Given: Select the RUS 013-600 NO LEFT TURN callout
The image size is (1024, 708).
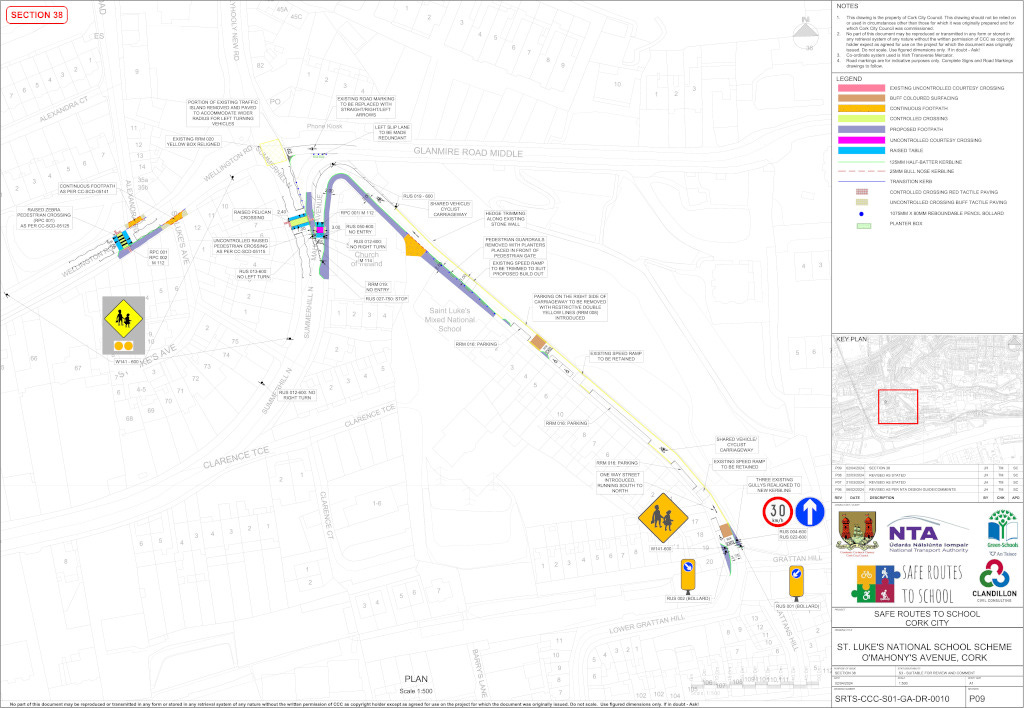Looking at the screenshot, I should tap(254, 274).
